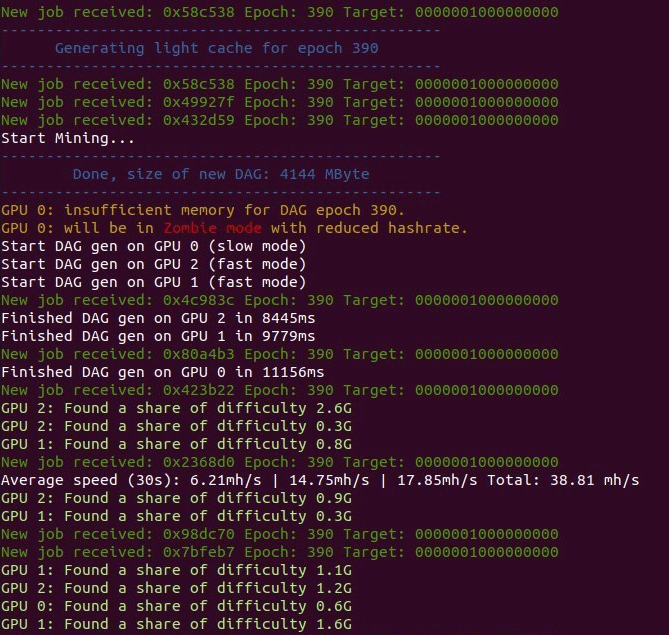Click the "Done, size of new DAG" message
Image resolution: width=669 pixels, height=635 pixels.
[x=220, y=174]
